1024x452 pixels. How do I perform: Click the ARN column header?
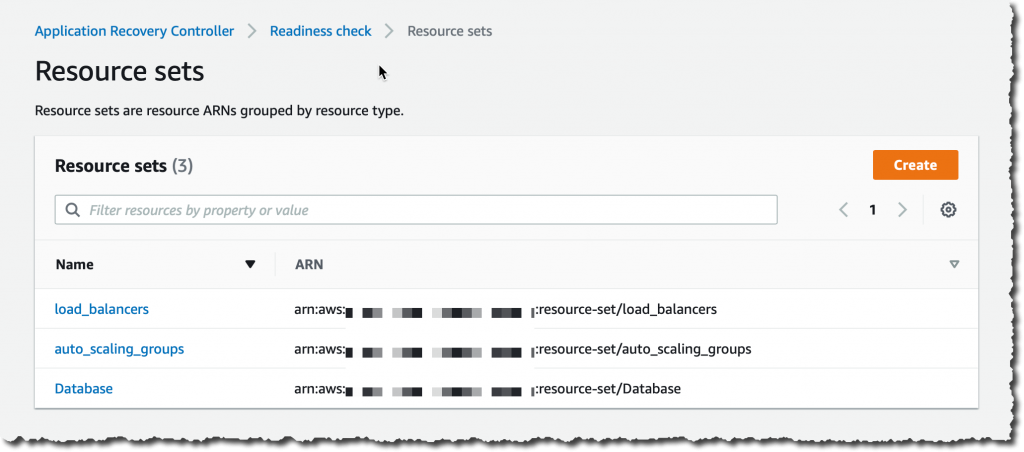pos(309,265)
